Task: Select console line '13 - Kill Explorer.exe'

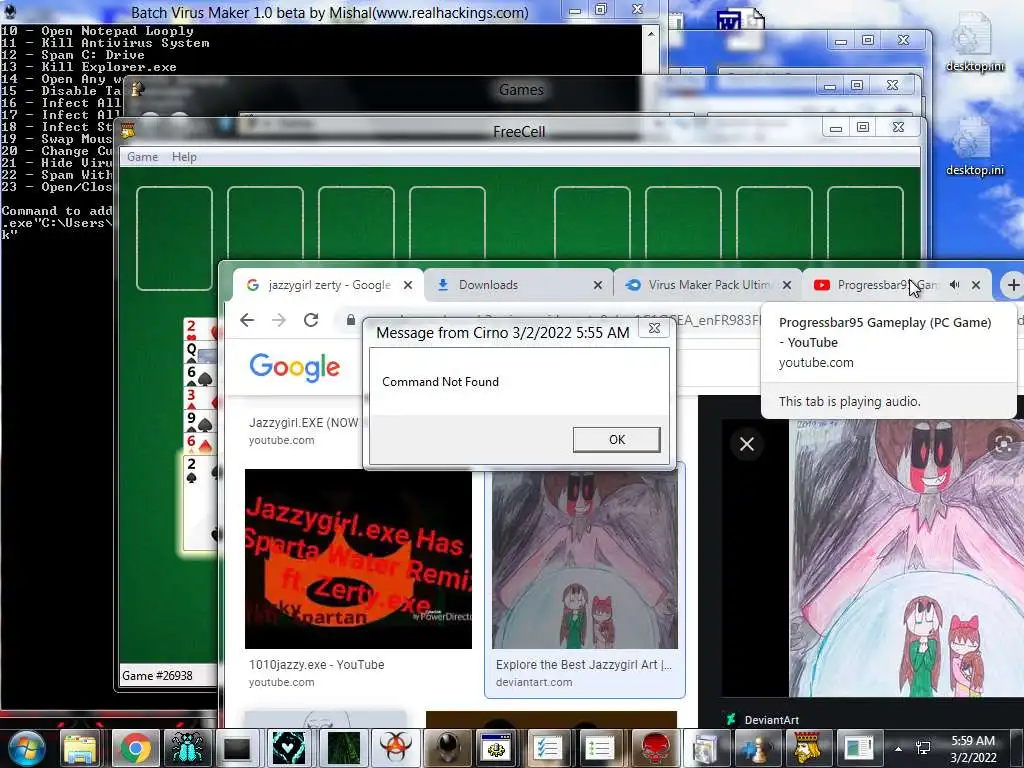Action: (89, 67)
